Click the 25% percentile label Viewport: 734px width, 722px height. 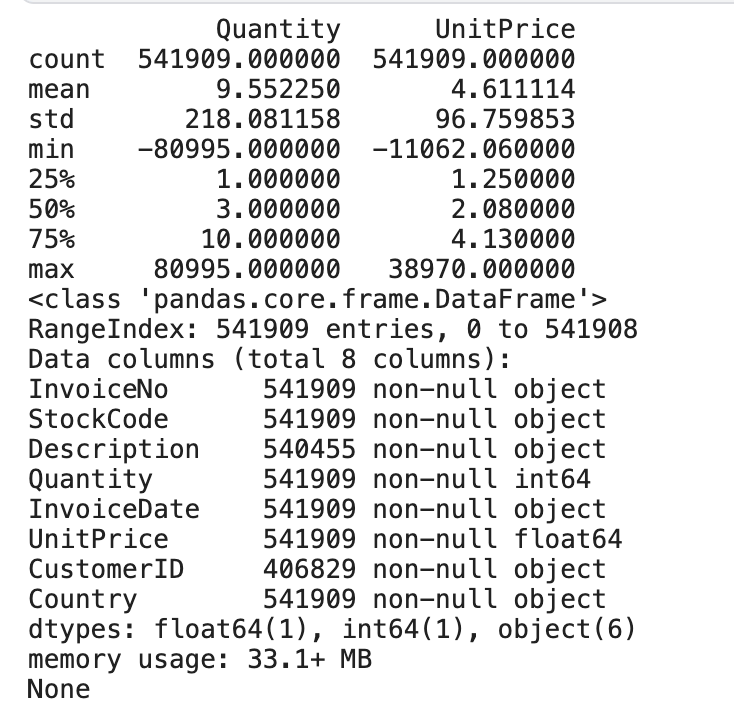pyautogui.click(x=52, y=179)
